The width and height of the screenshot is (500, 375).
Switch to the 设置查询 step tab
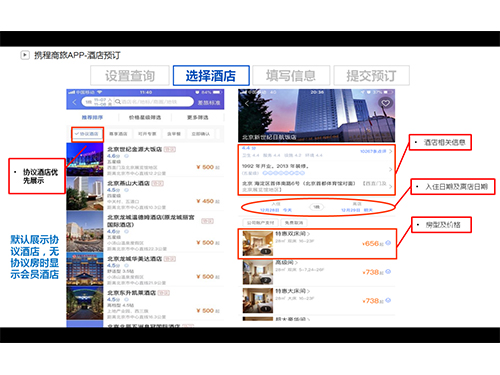tap(130, 76)
